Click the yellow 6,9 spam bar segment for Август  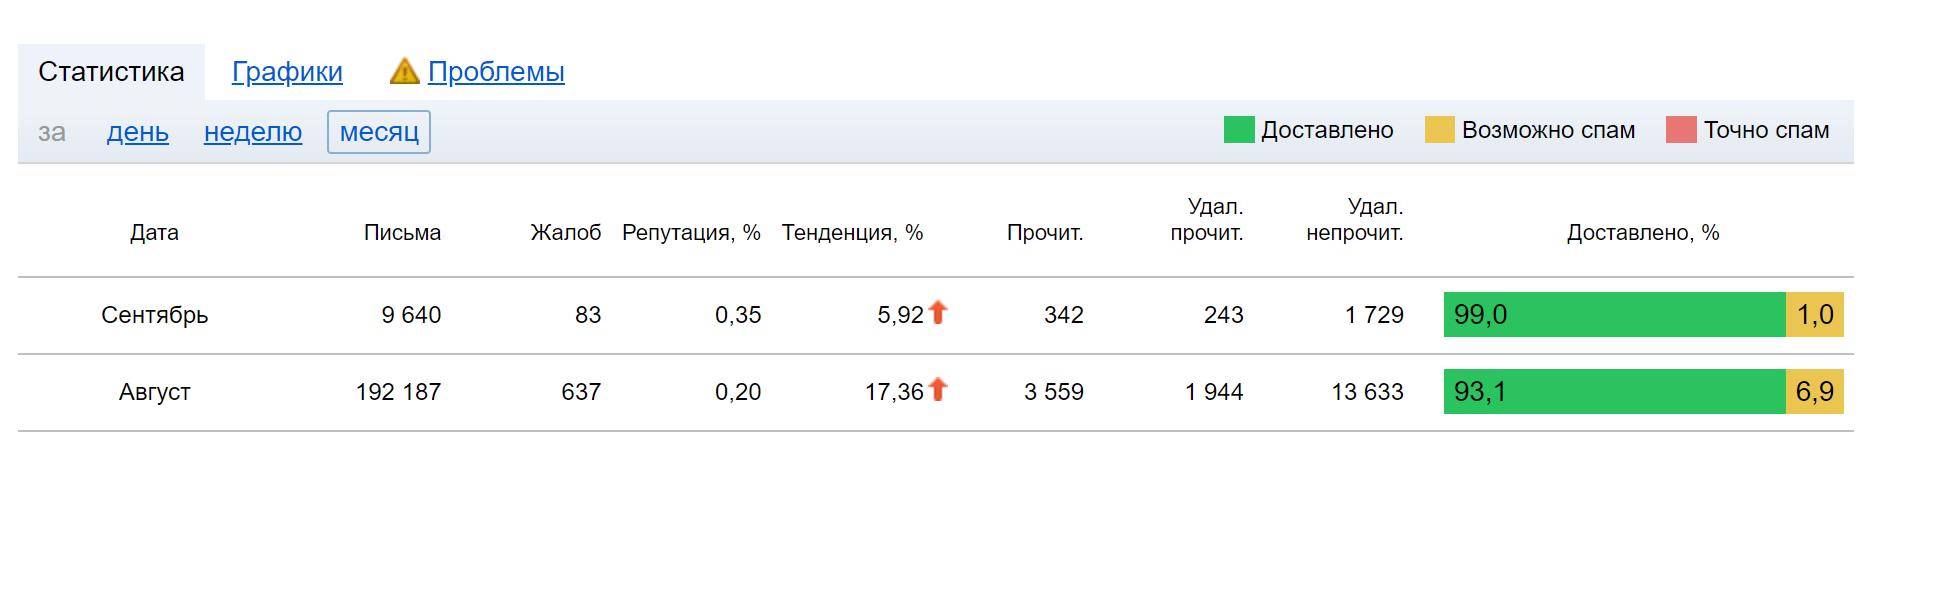coord(1814,392)
